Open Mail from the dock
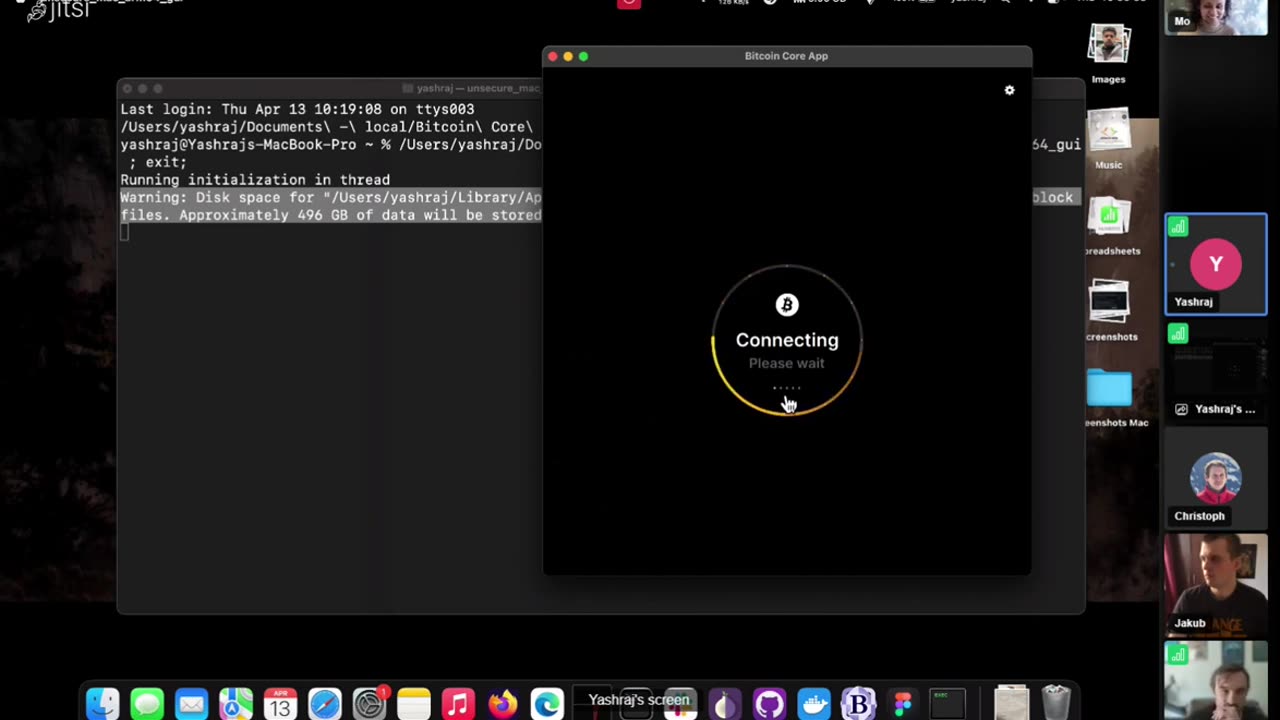This screenshot has height=720, width=1280. pos(191,704)
